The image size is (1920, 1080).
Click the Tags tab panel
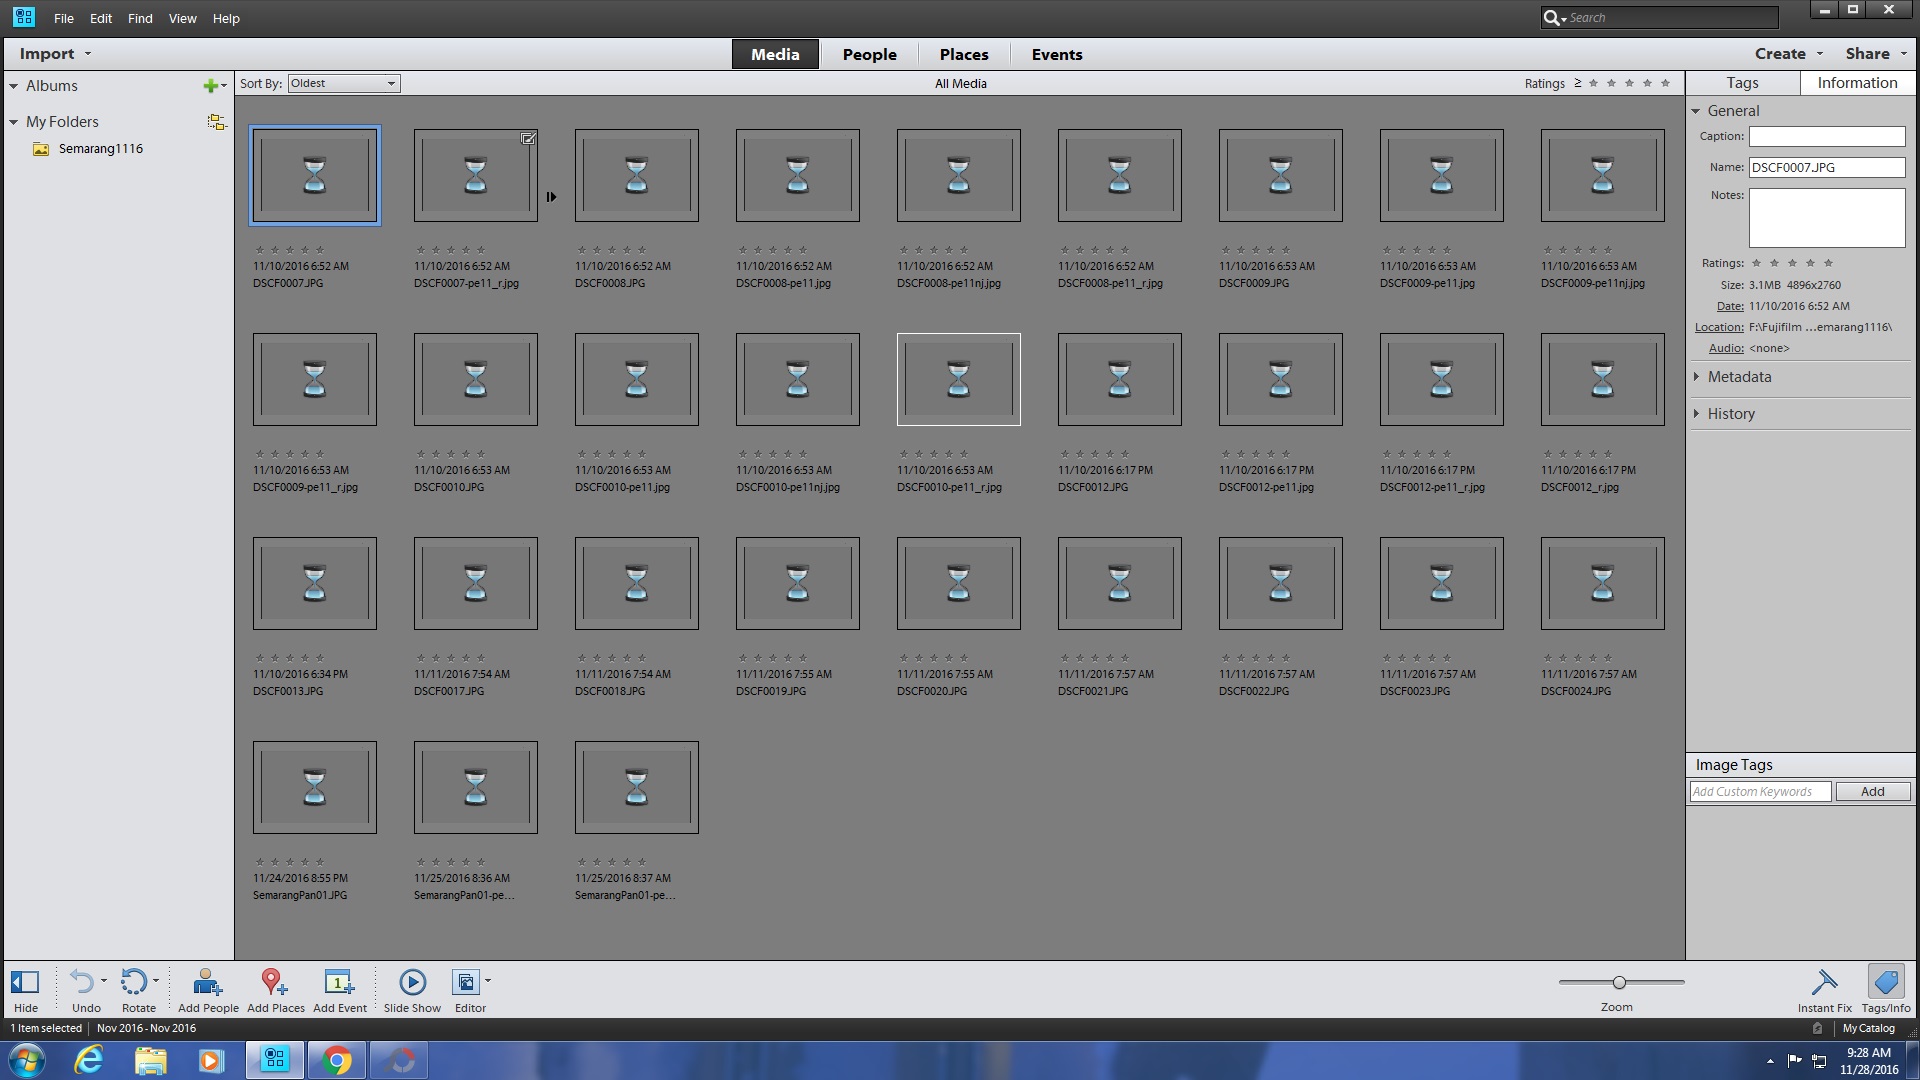tap(1743, 82)
